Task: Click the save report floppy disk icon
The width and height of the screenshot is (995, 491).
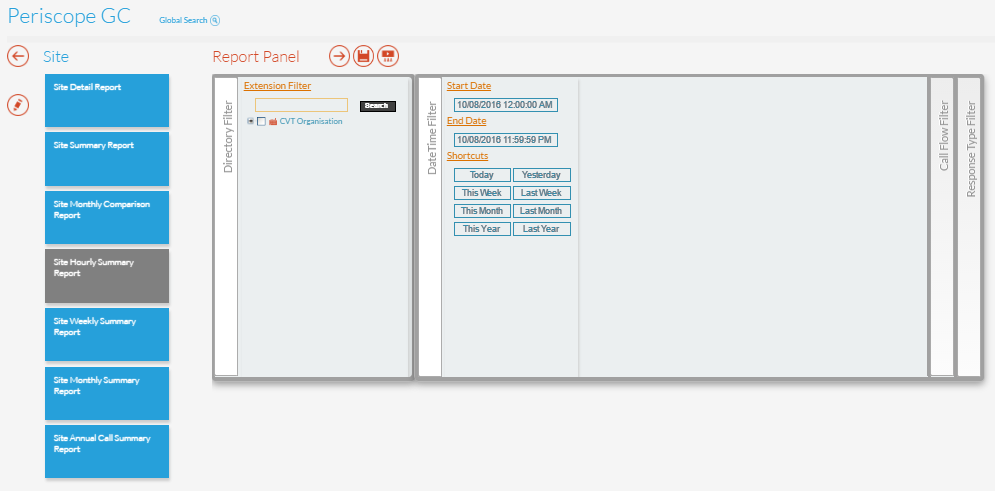Action: (364, 56)
